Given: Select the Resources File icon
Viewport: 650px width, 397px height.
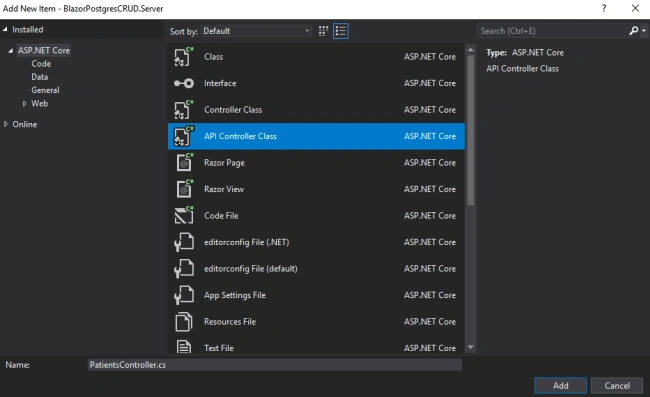Looking at the screenshot, I should click(184, 322).
